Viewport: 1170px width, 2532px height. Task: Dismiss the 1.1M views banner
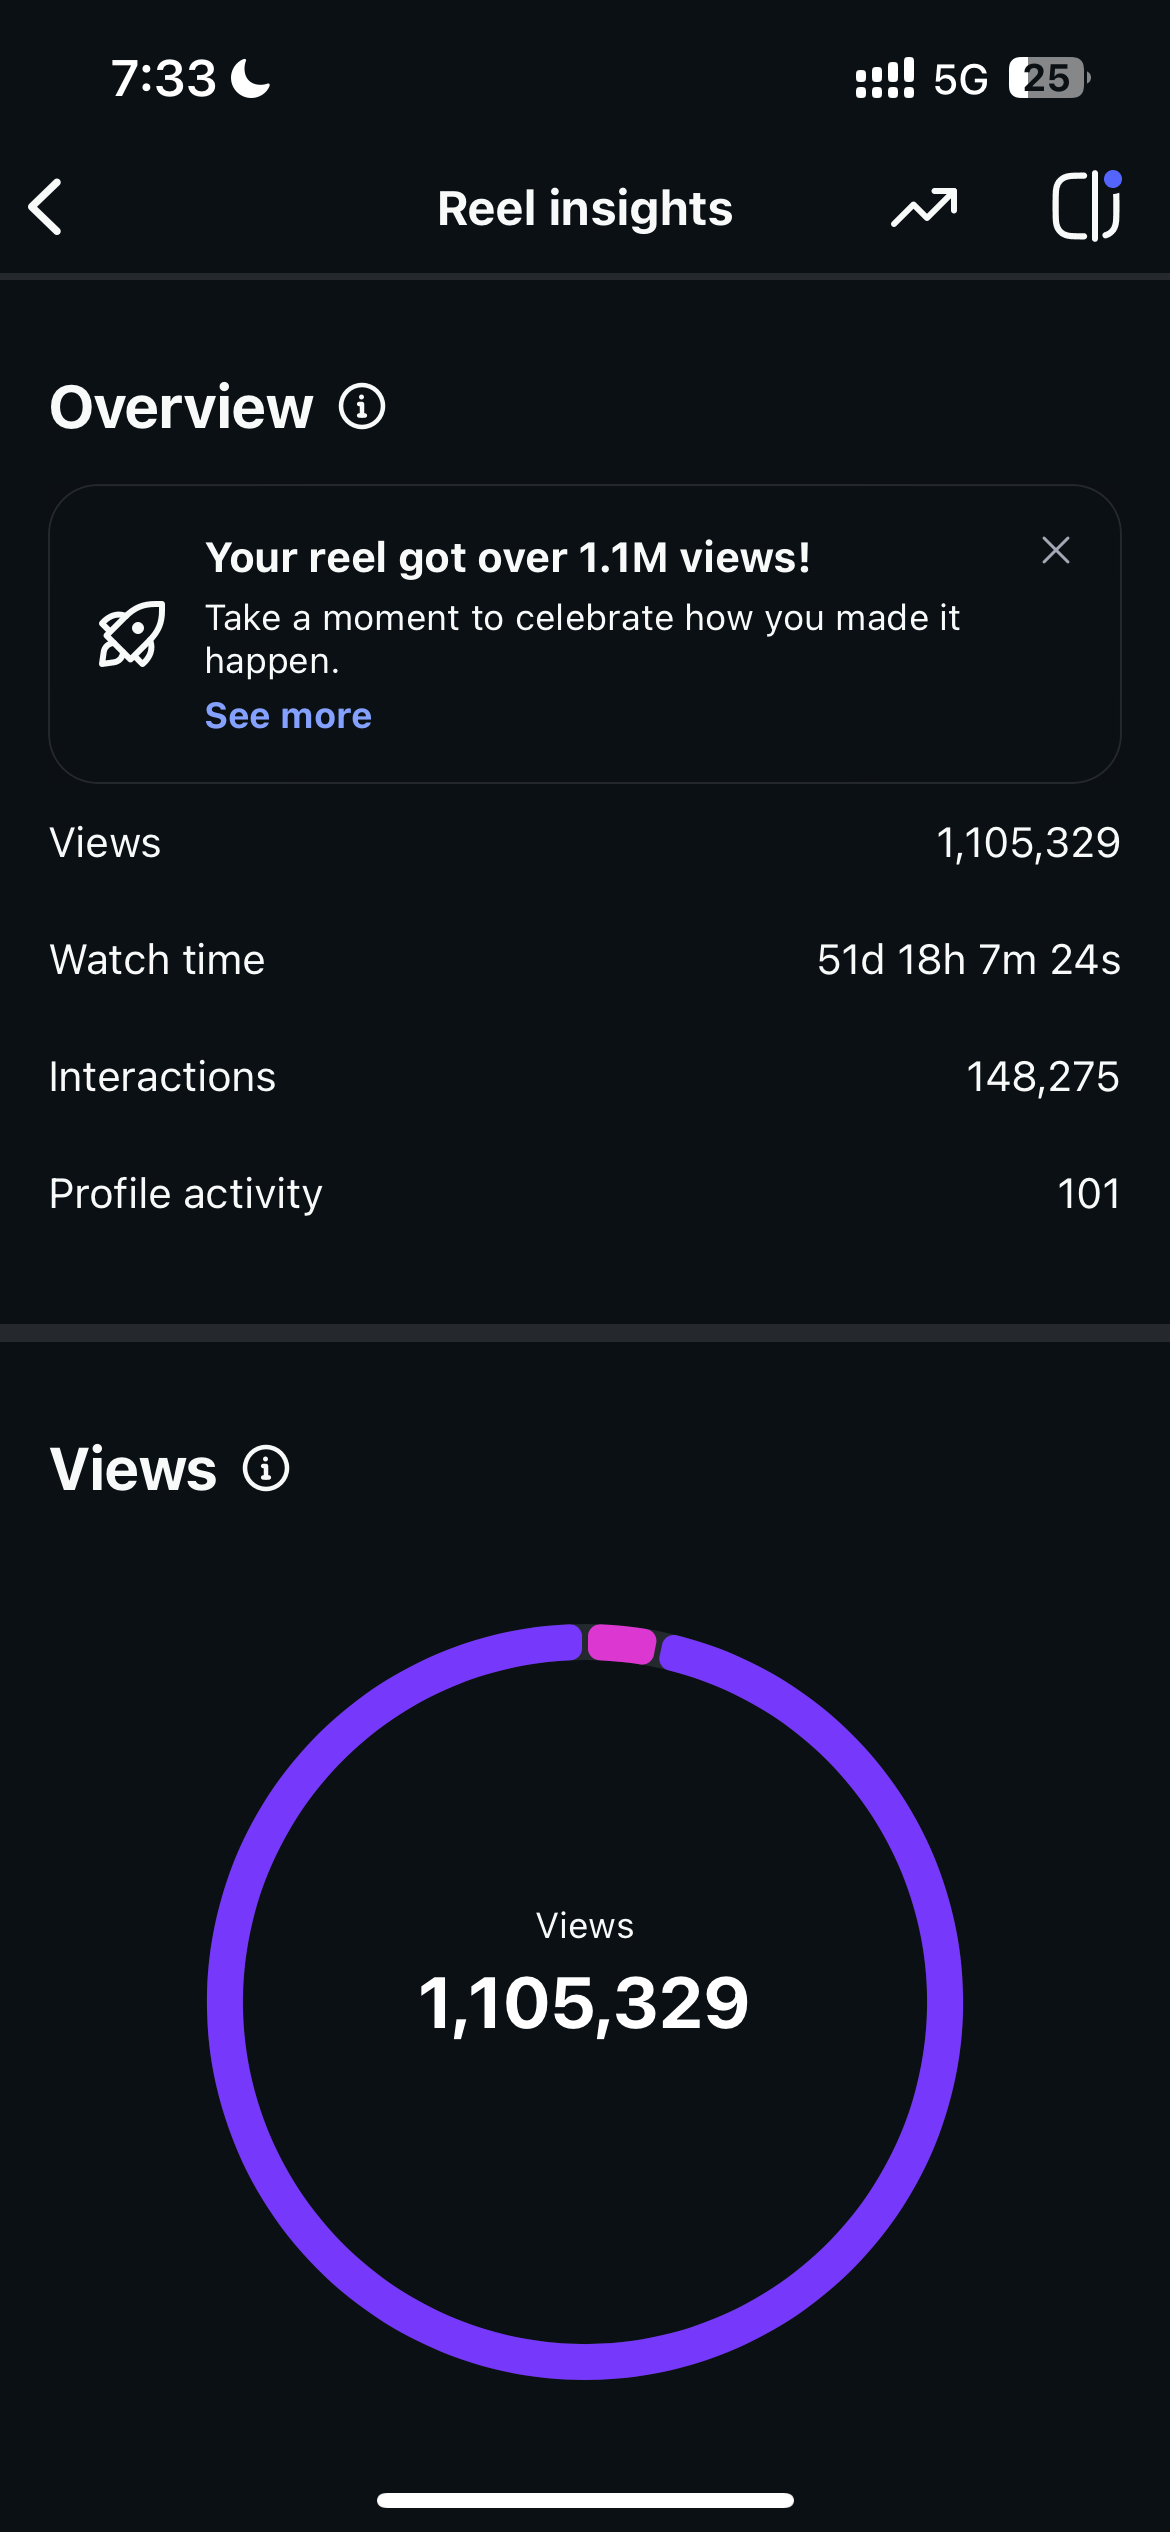(1056, 550)
